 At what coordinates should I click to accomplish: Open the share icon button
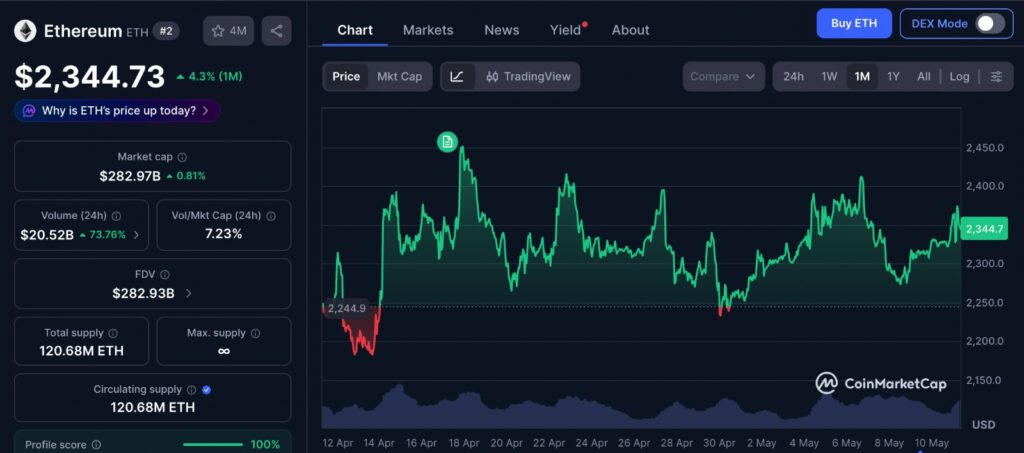point(276,31)
